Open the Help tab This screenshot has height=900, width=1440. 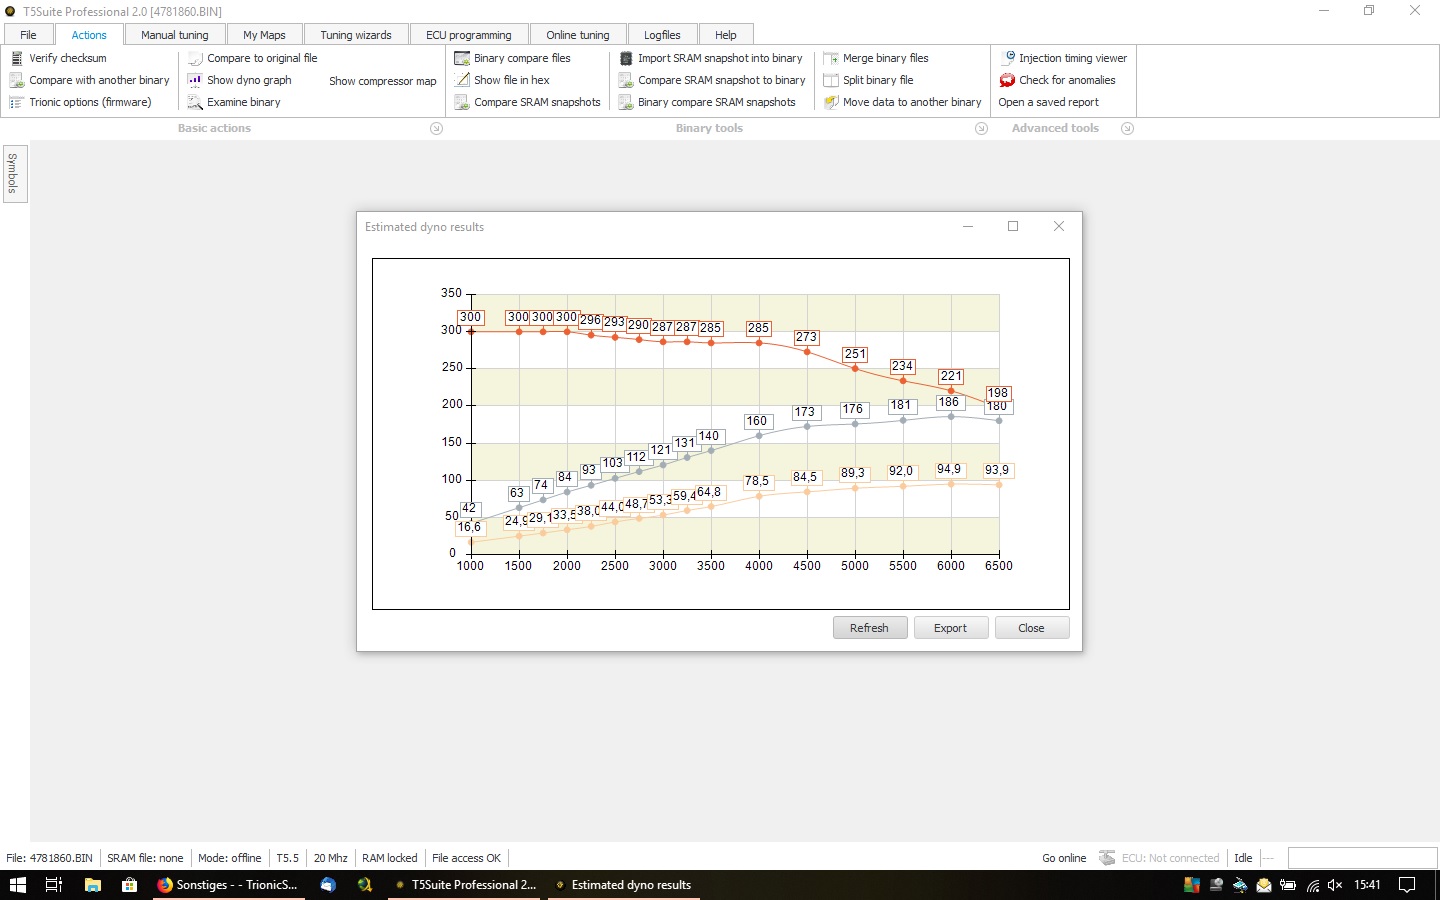pos(726,35)
